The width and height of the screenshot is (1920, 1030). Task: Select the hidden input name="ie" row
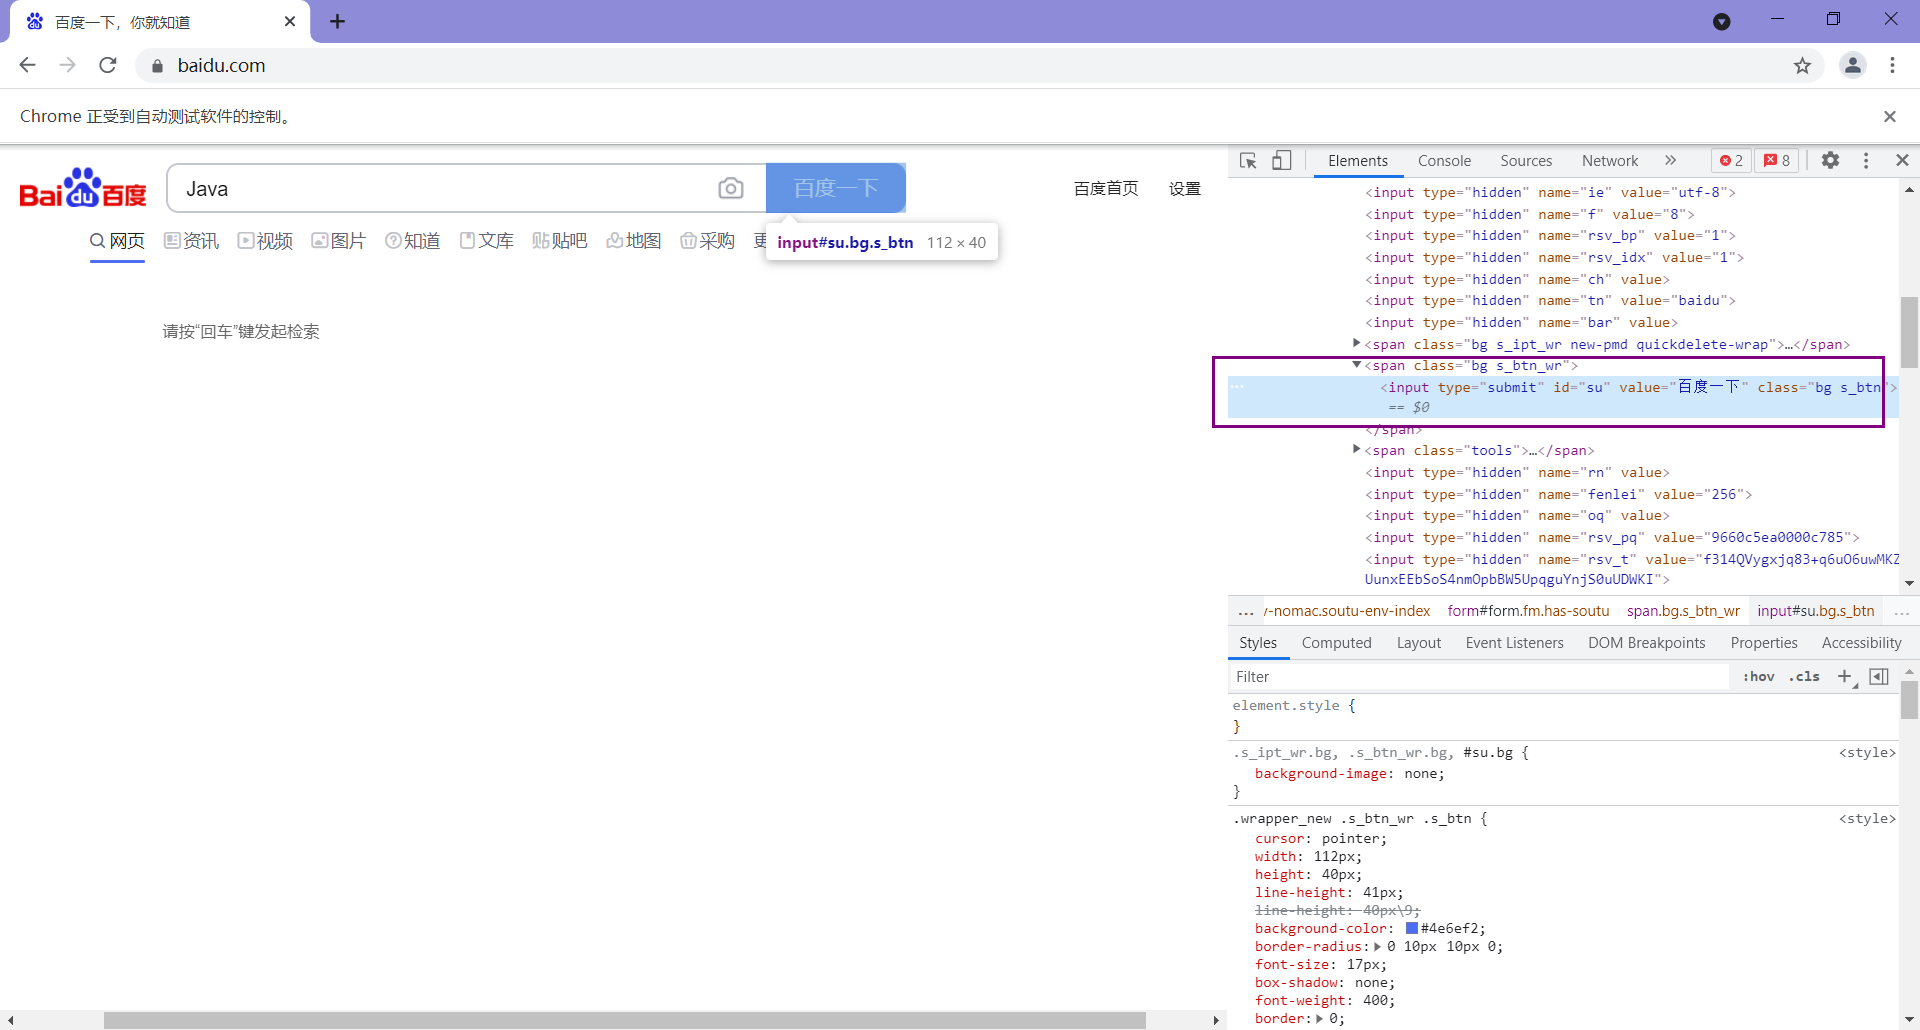[x=1563, y=192]
